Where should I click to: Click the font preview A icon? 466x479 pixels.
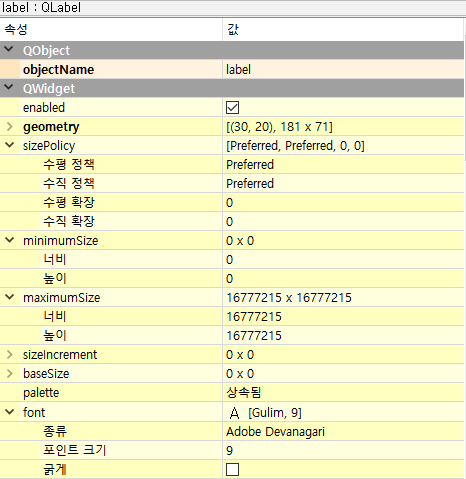pos(234,413)
